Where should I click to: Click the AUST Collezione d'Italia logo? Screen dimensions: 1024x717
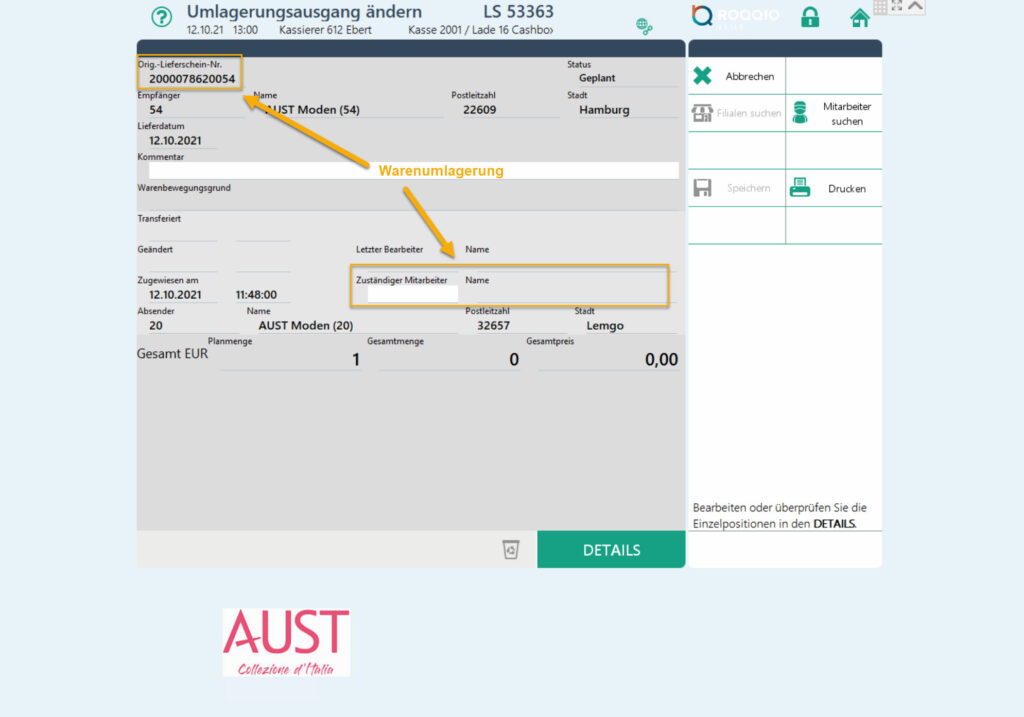pos(286,642)
